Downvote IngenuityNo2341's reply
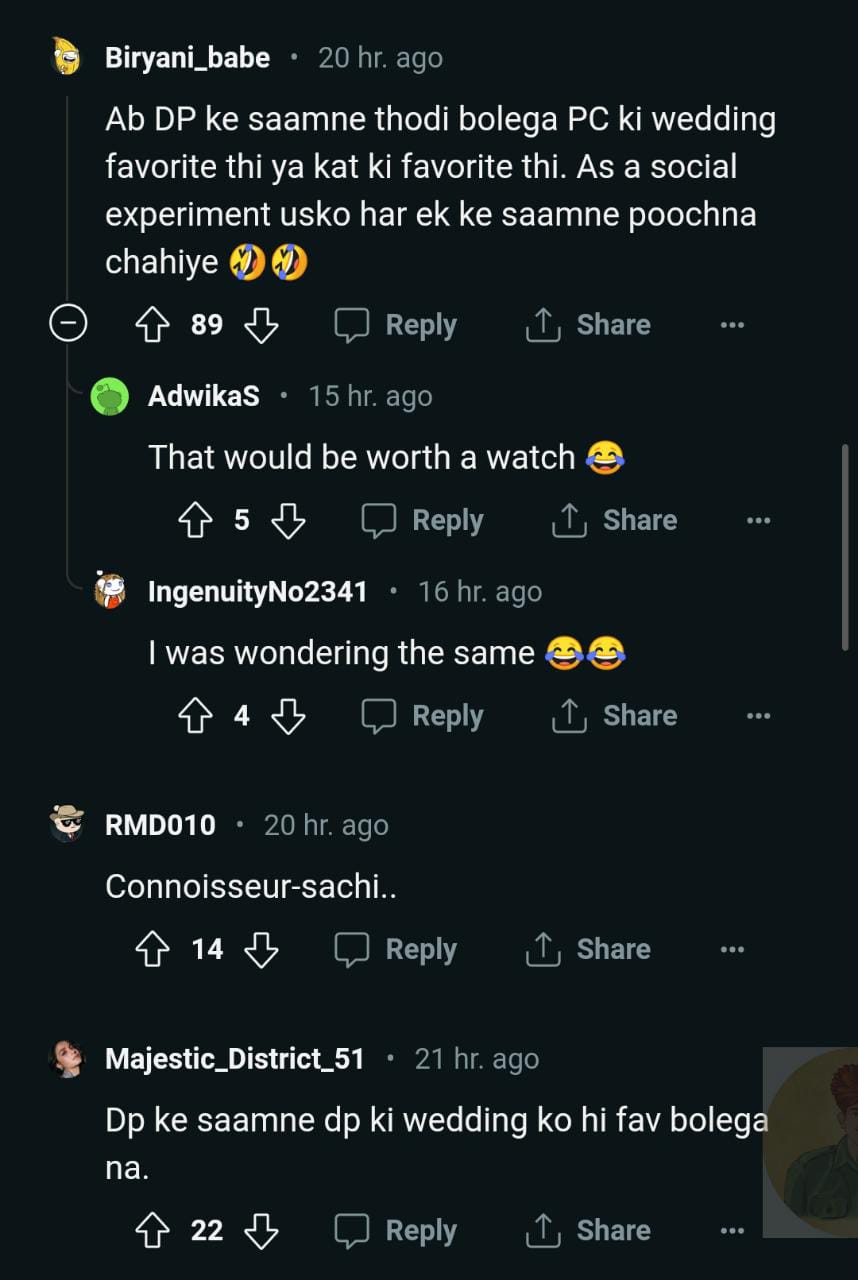The width and height of the screenshot is (858, 1280). coord(288,716)
